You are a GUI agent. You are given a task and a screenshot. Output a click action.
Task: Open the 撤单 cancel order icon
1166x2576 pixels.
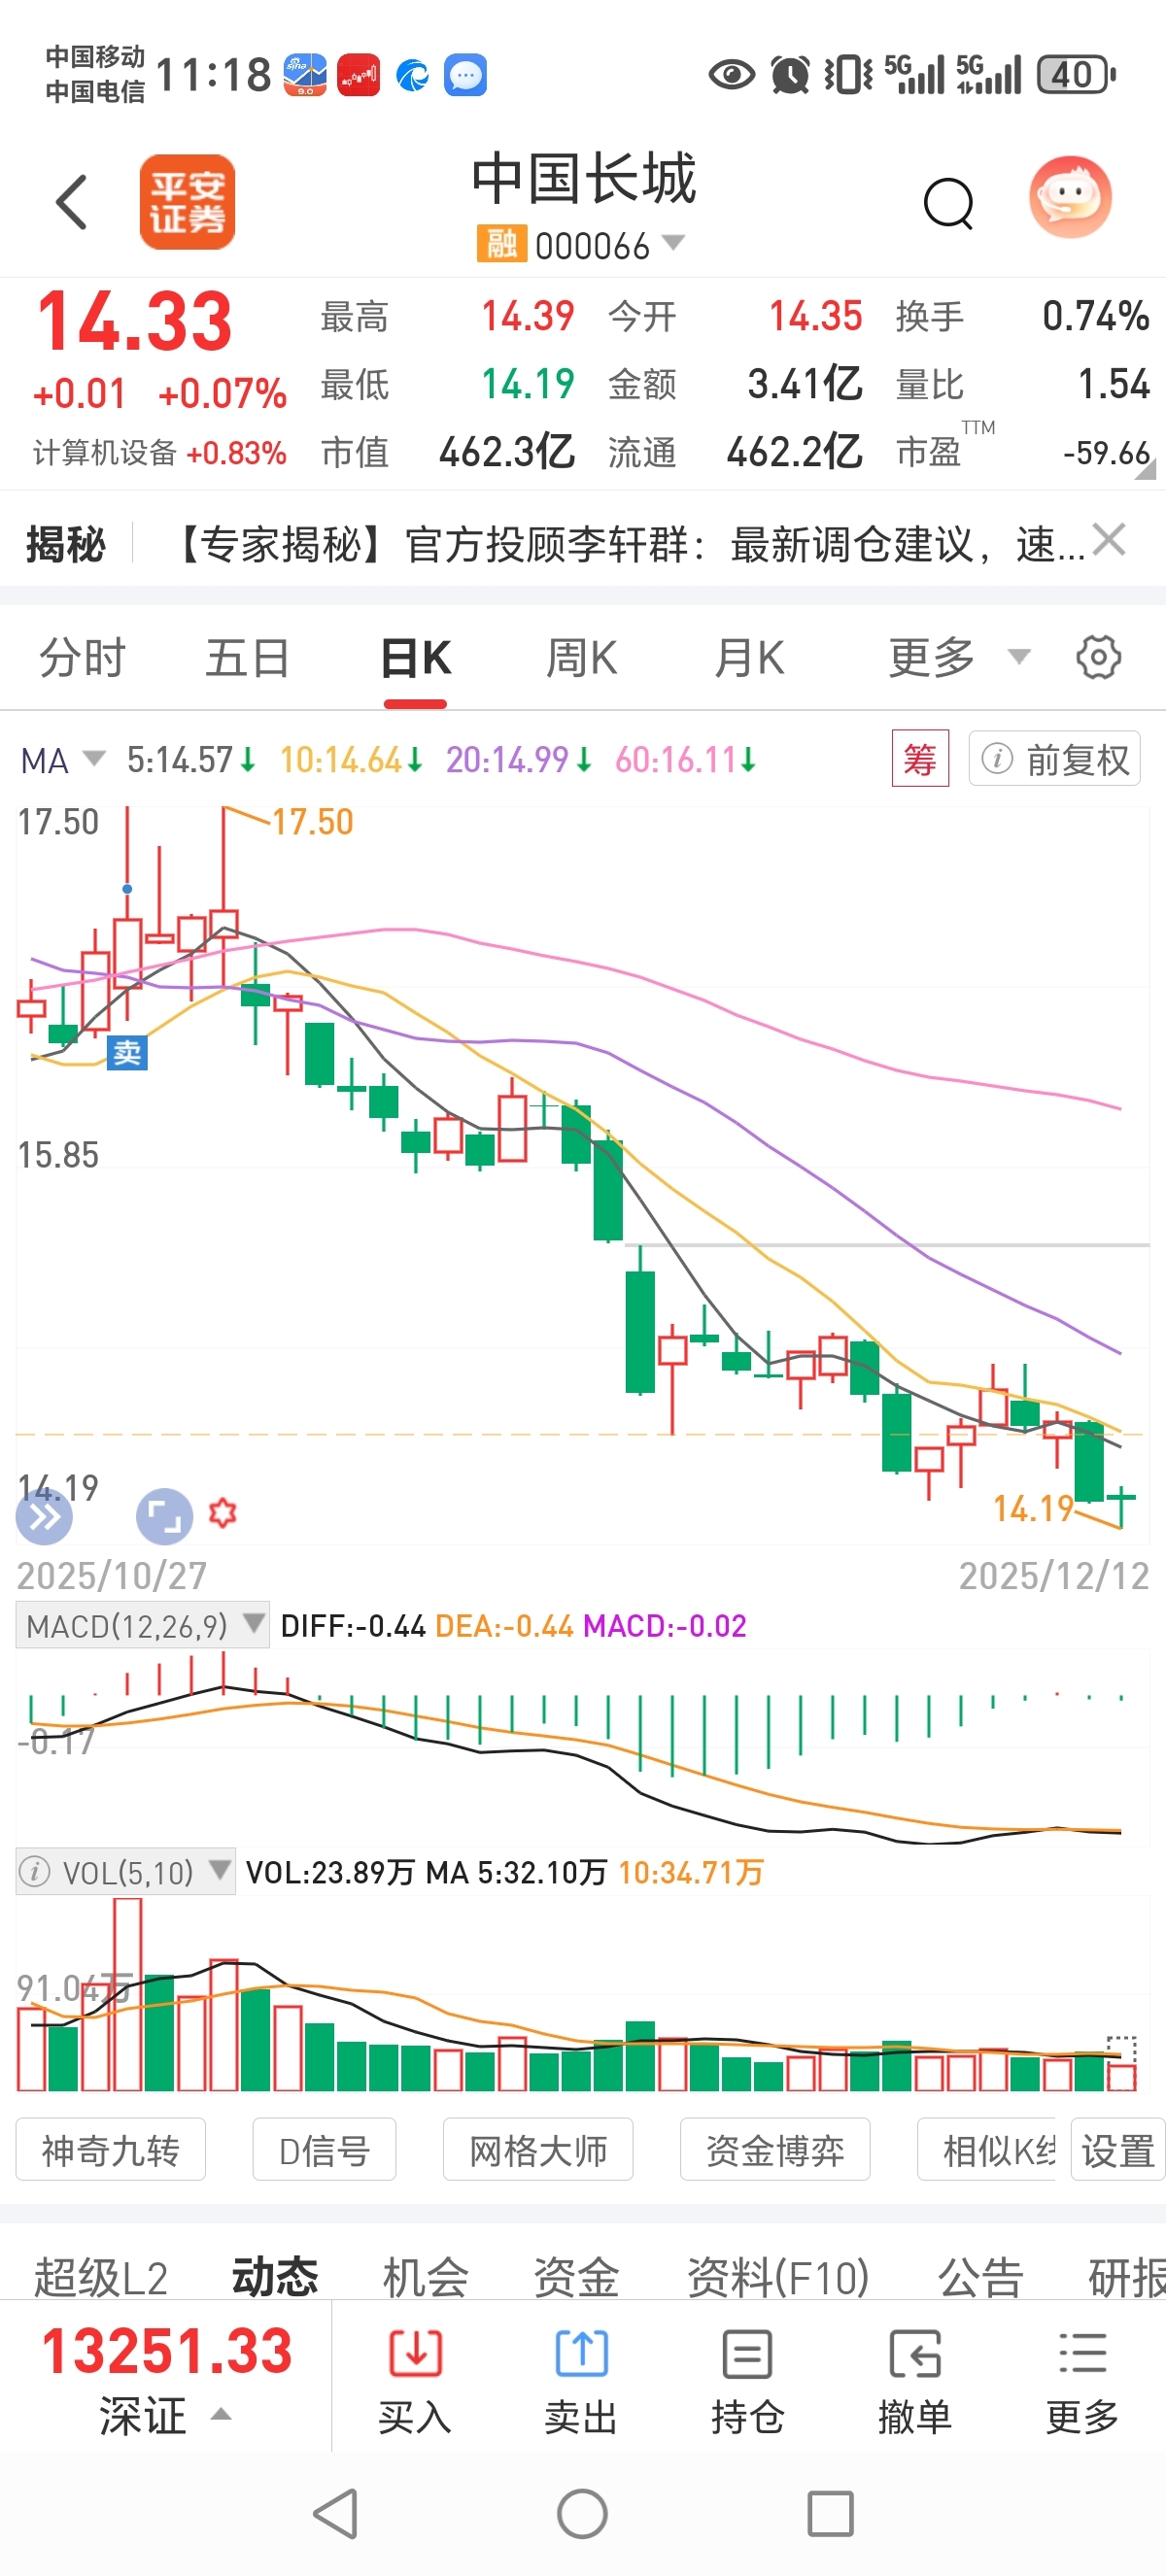914,2353
